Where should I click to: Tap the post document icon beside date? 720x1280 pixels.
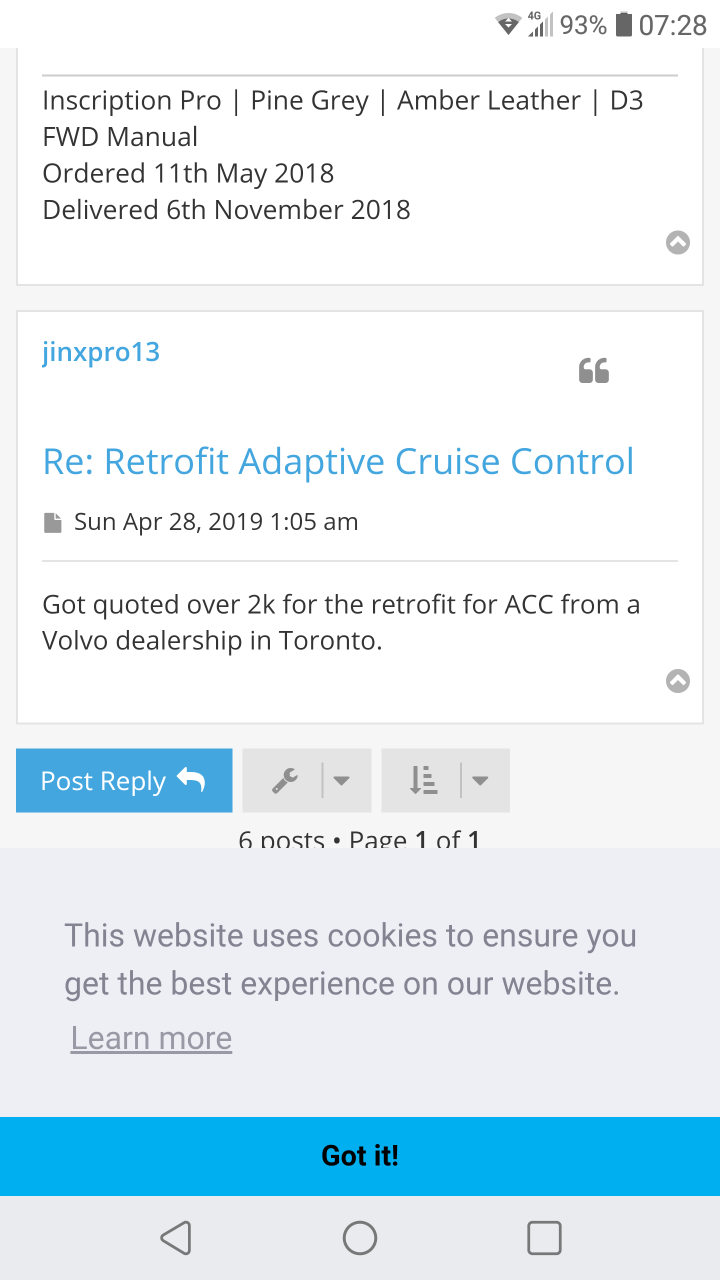[53, 522]
